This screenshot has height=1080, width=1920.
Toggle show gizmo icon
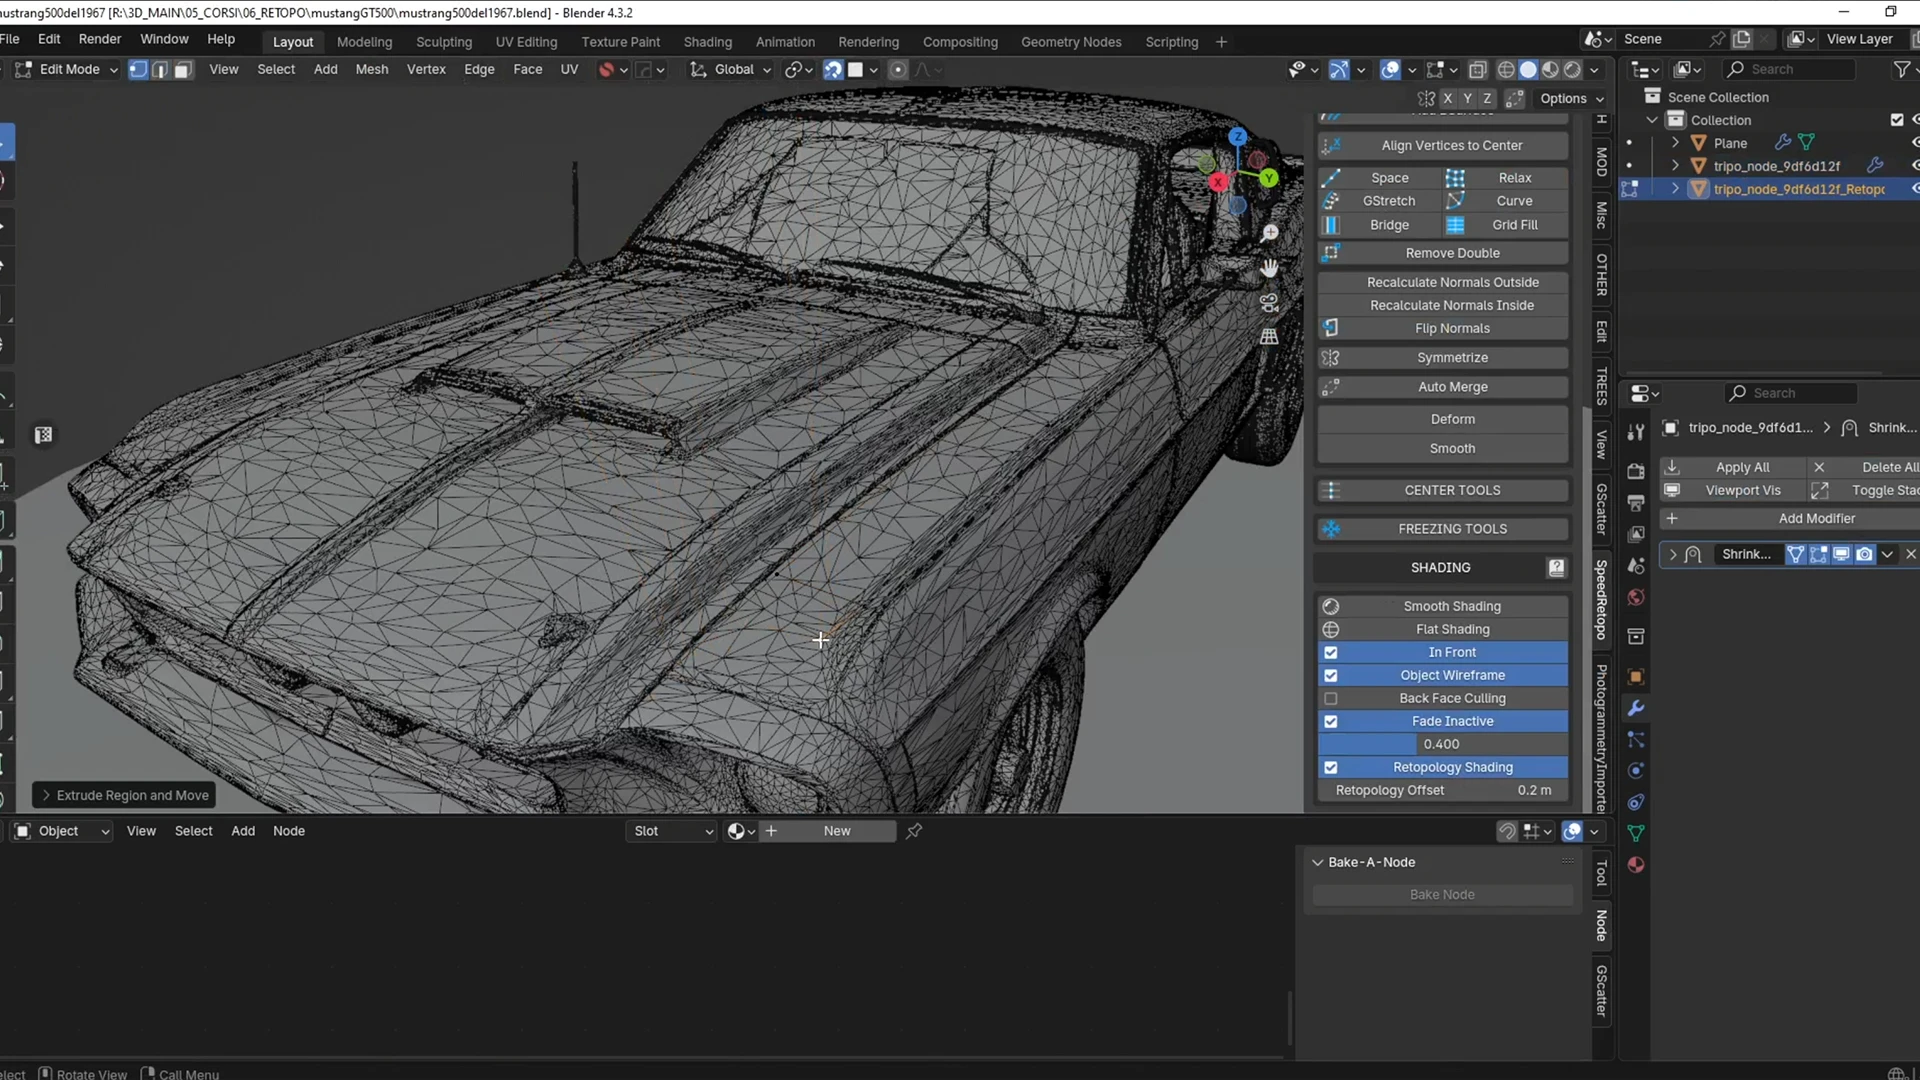(1339, 70)
